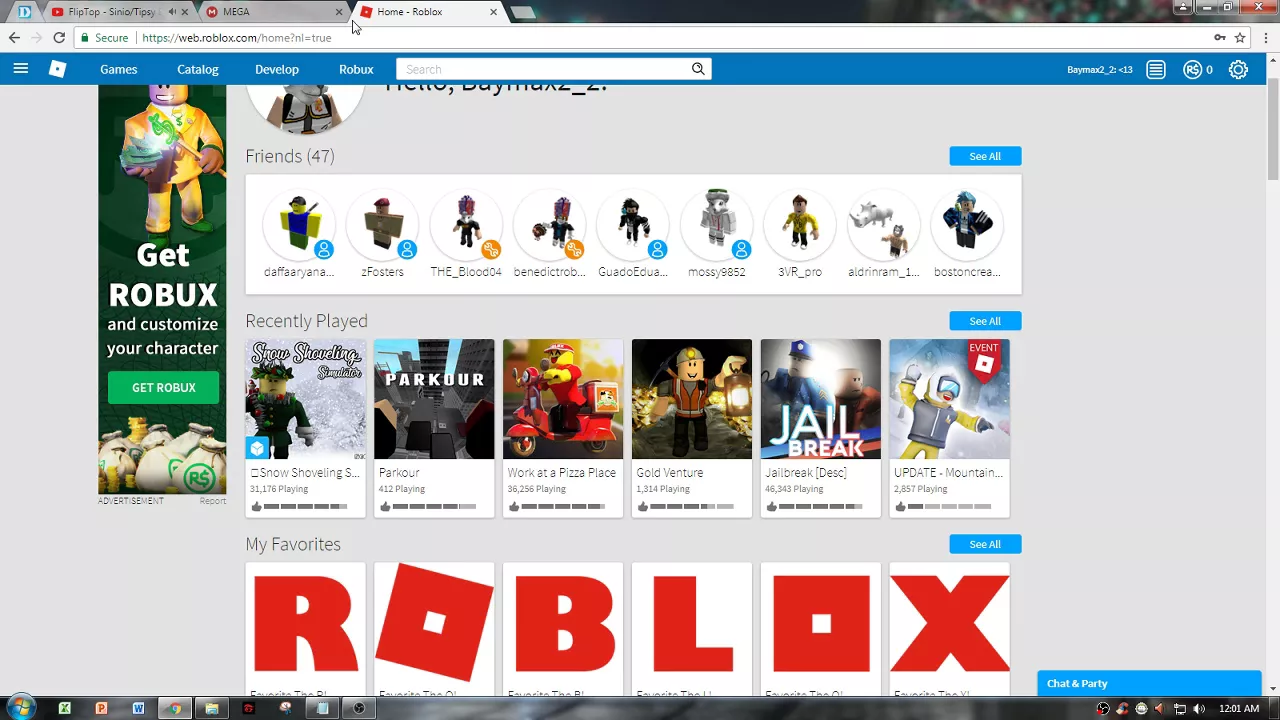Mute the FlipTop tab audio icon

coord(172,12)
